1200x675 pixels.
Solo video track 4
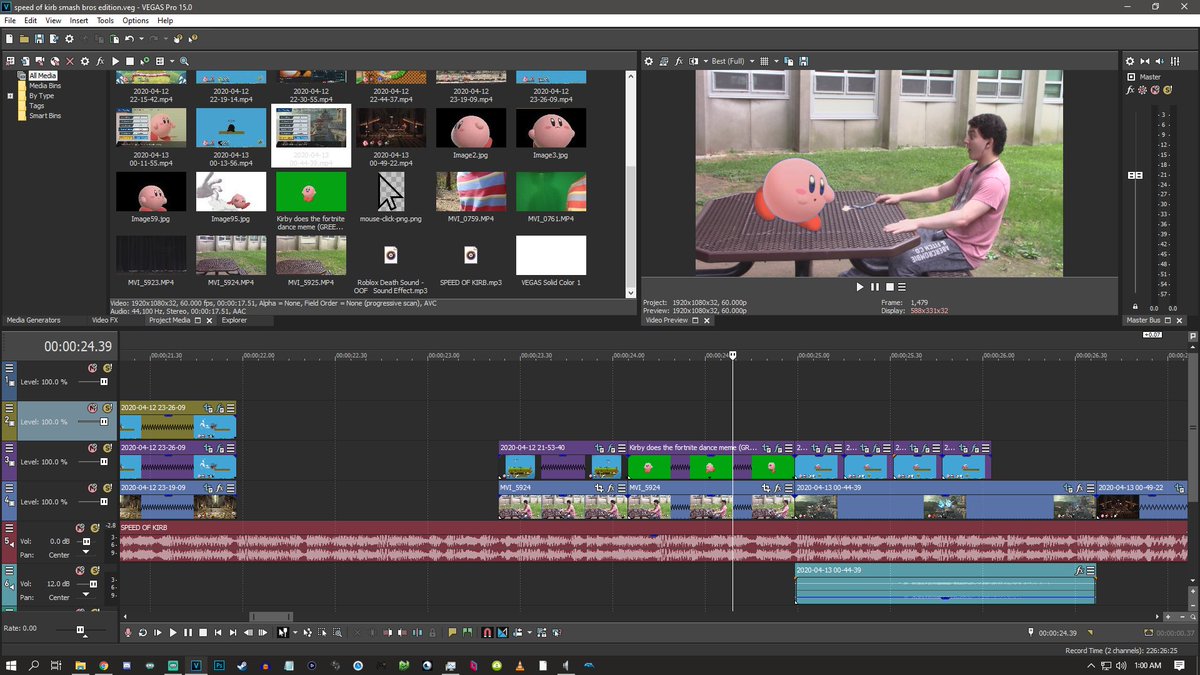click(107, 488)
